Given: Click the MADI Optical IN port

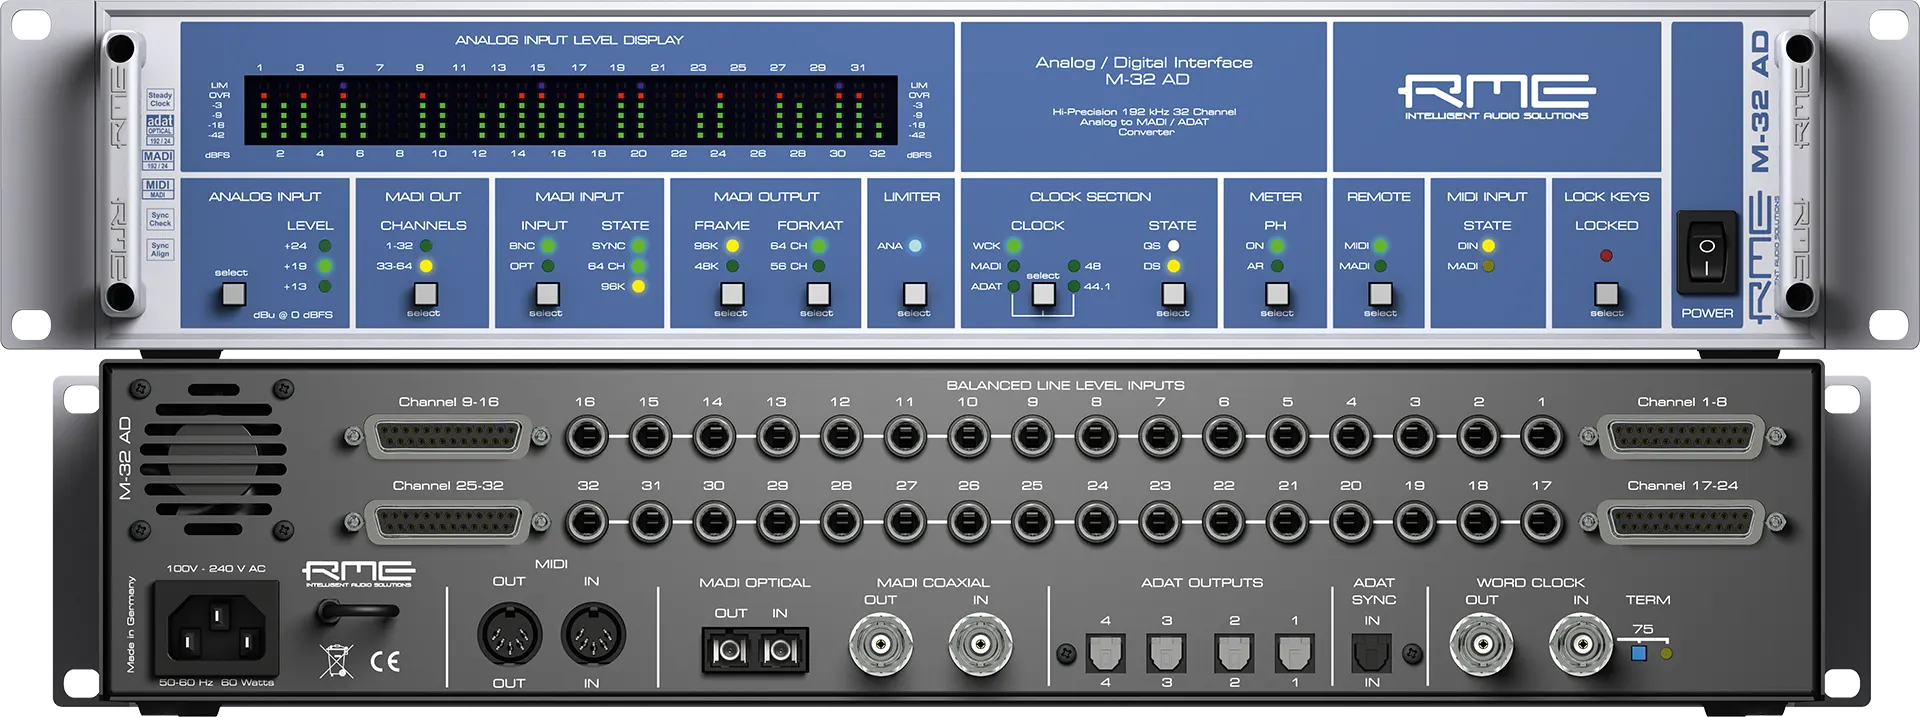Looking at the screenshot, I should (781, 652).
